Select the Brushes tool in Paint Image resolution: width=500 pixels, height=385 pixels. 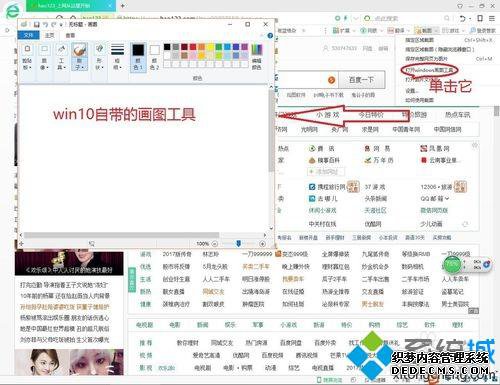pos(80,57)
